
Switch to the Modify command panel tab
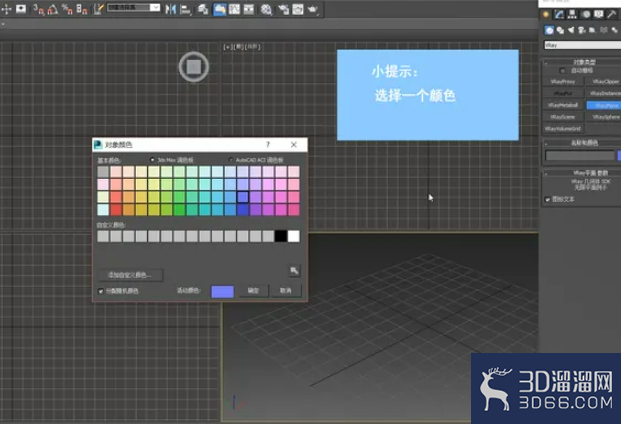559,15
